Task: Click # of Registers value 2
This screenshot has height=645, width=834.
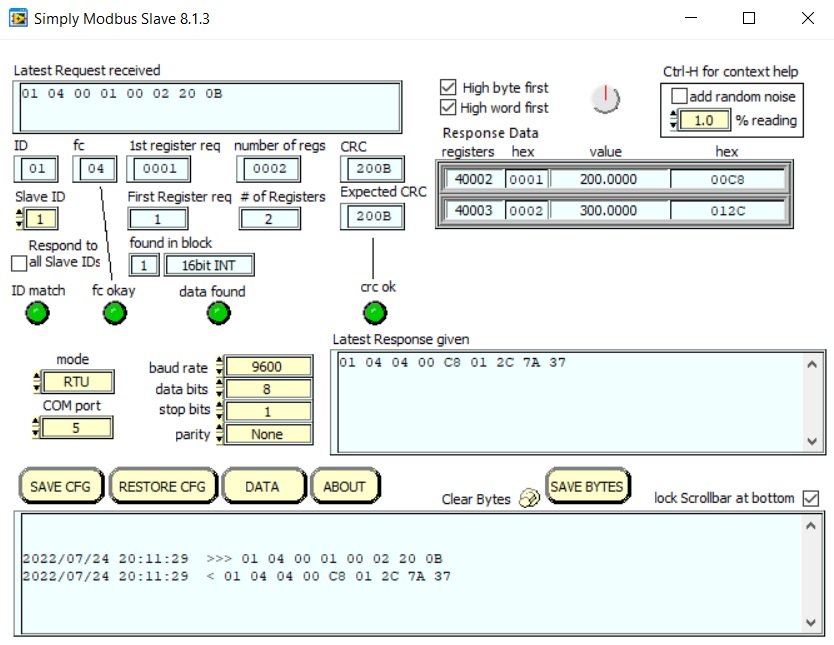Action: tap(270, 219)
